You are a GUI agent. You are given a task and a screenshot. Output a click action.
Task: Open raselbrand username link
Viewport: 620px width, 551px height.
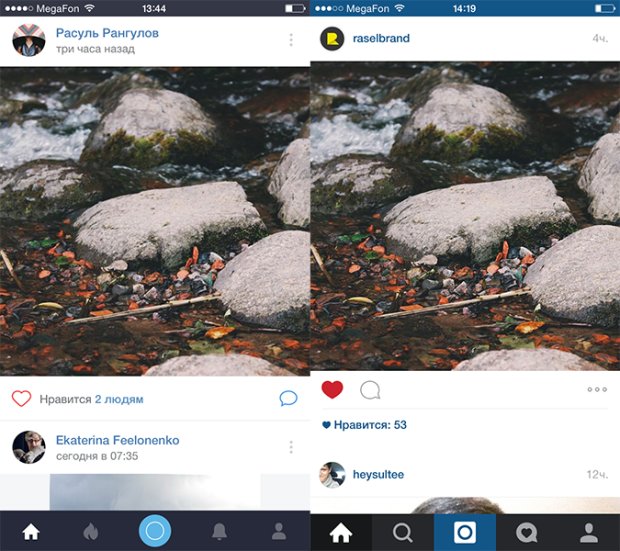[381, 38]
